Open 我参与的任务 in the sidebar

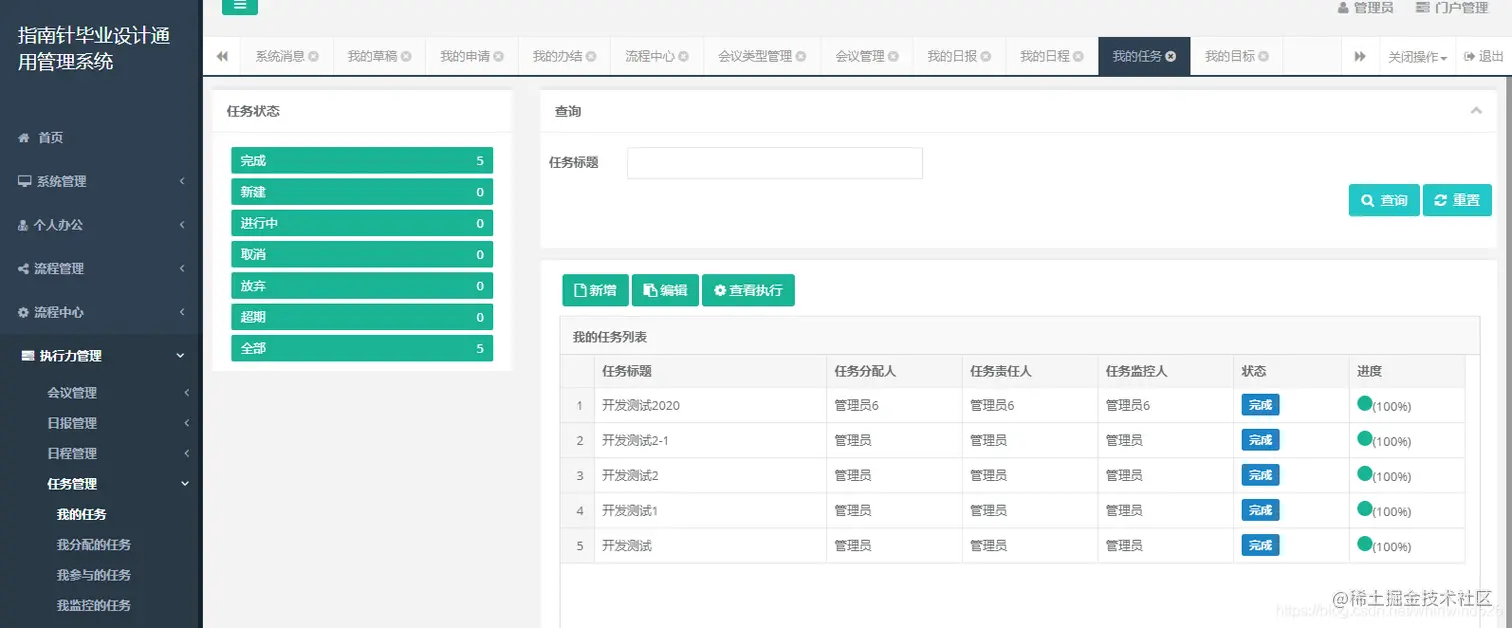94,575
